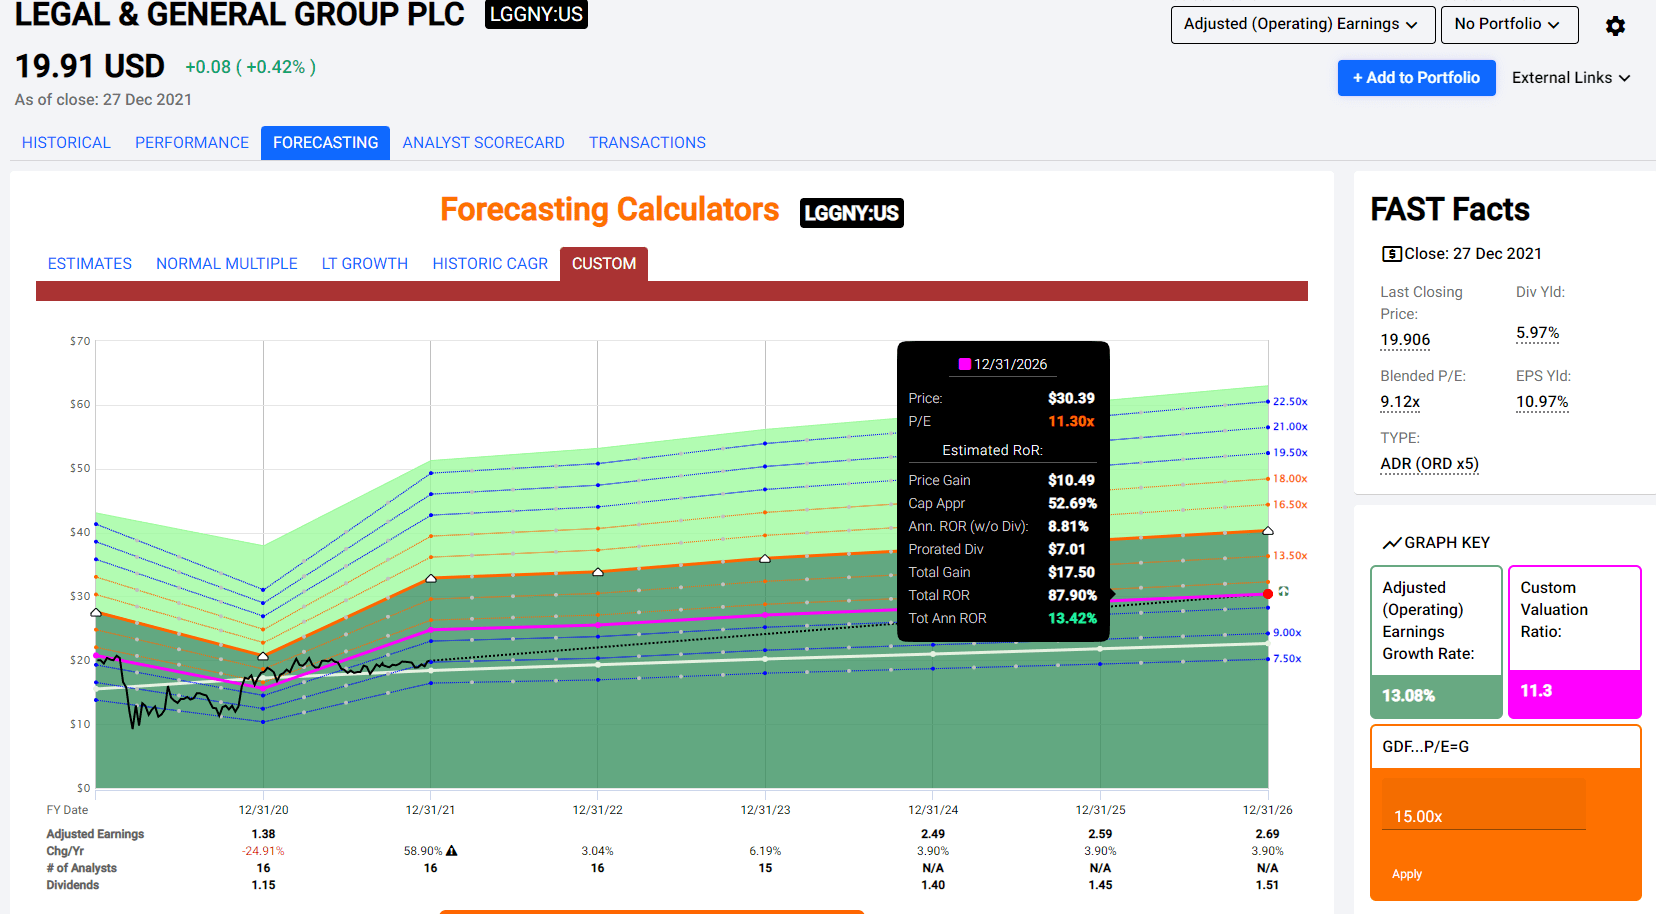The image size is (1656, 914).
Task: Click the 12/31/24 Adjusted Earnings value 2.49
Action: pyautogui.click(x=933, y=834)
